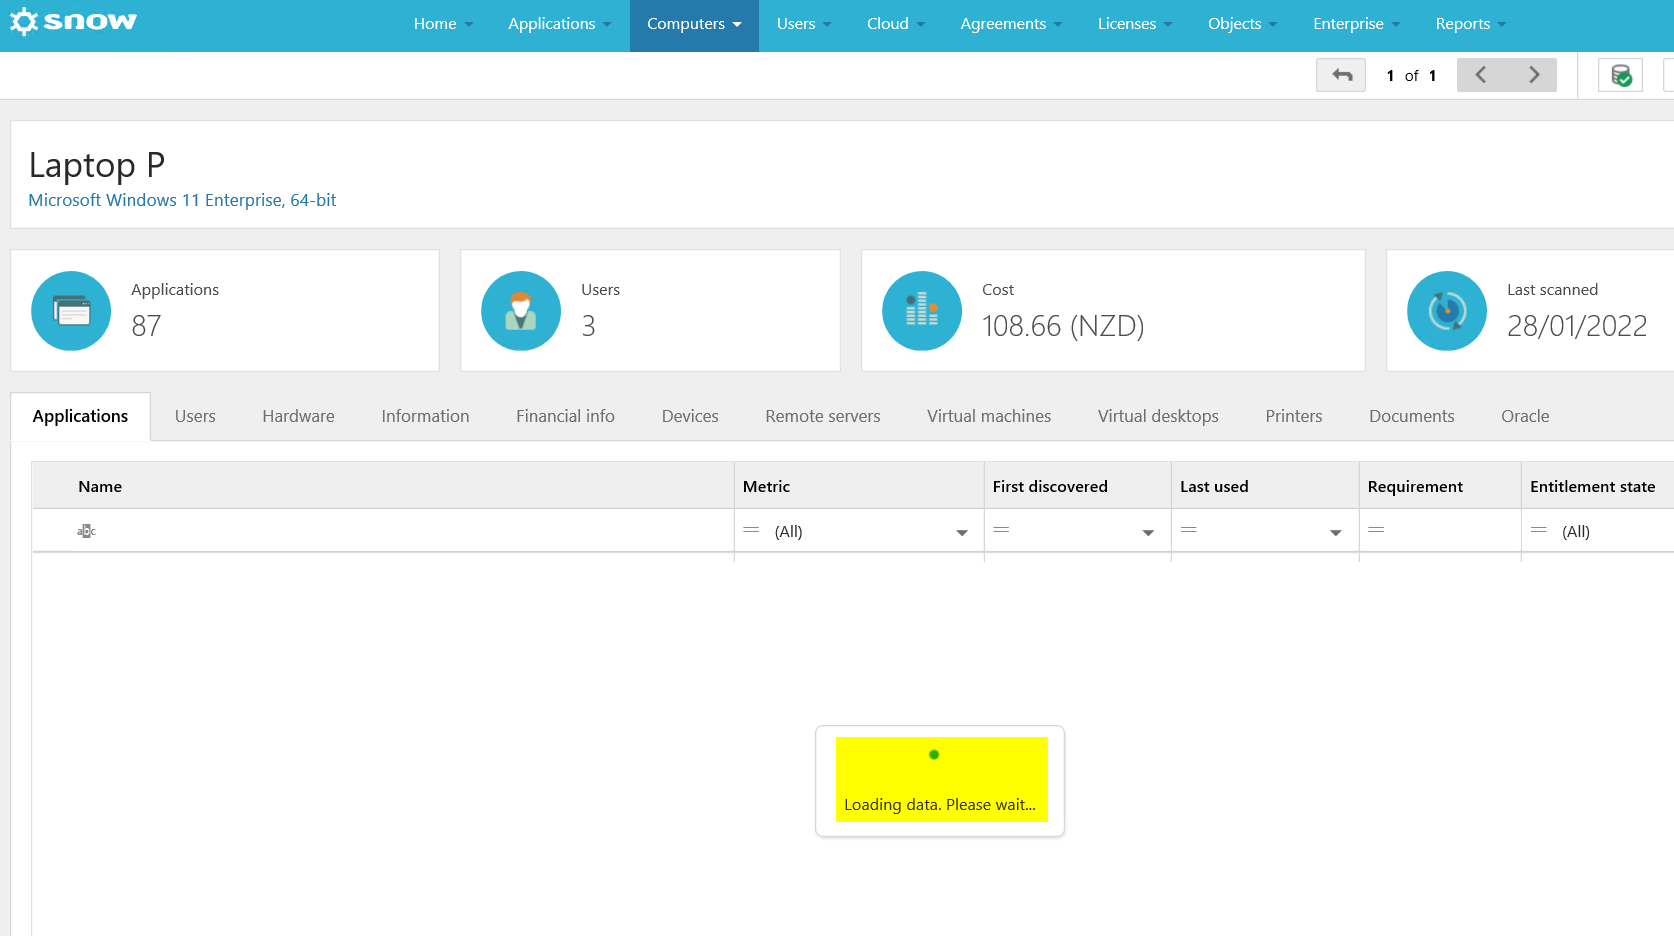Open the Computers menu in top navigation
Viewport: 1674px width, 936px height.
(694, 24)
